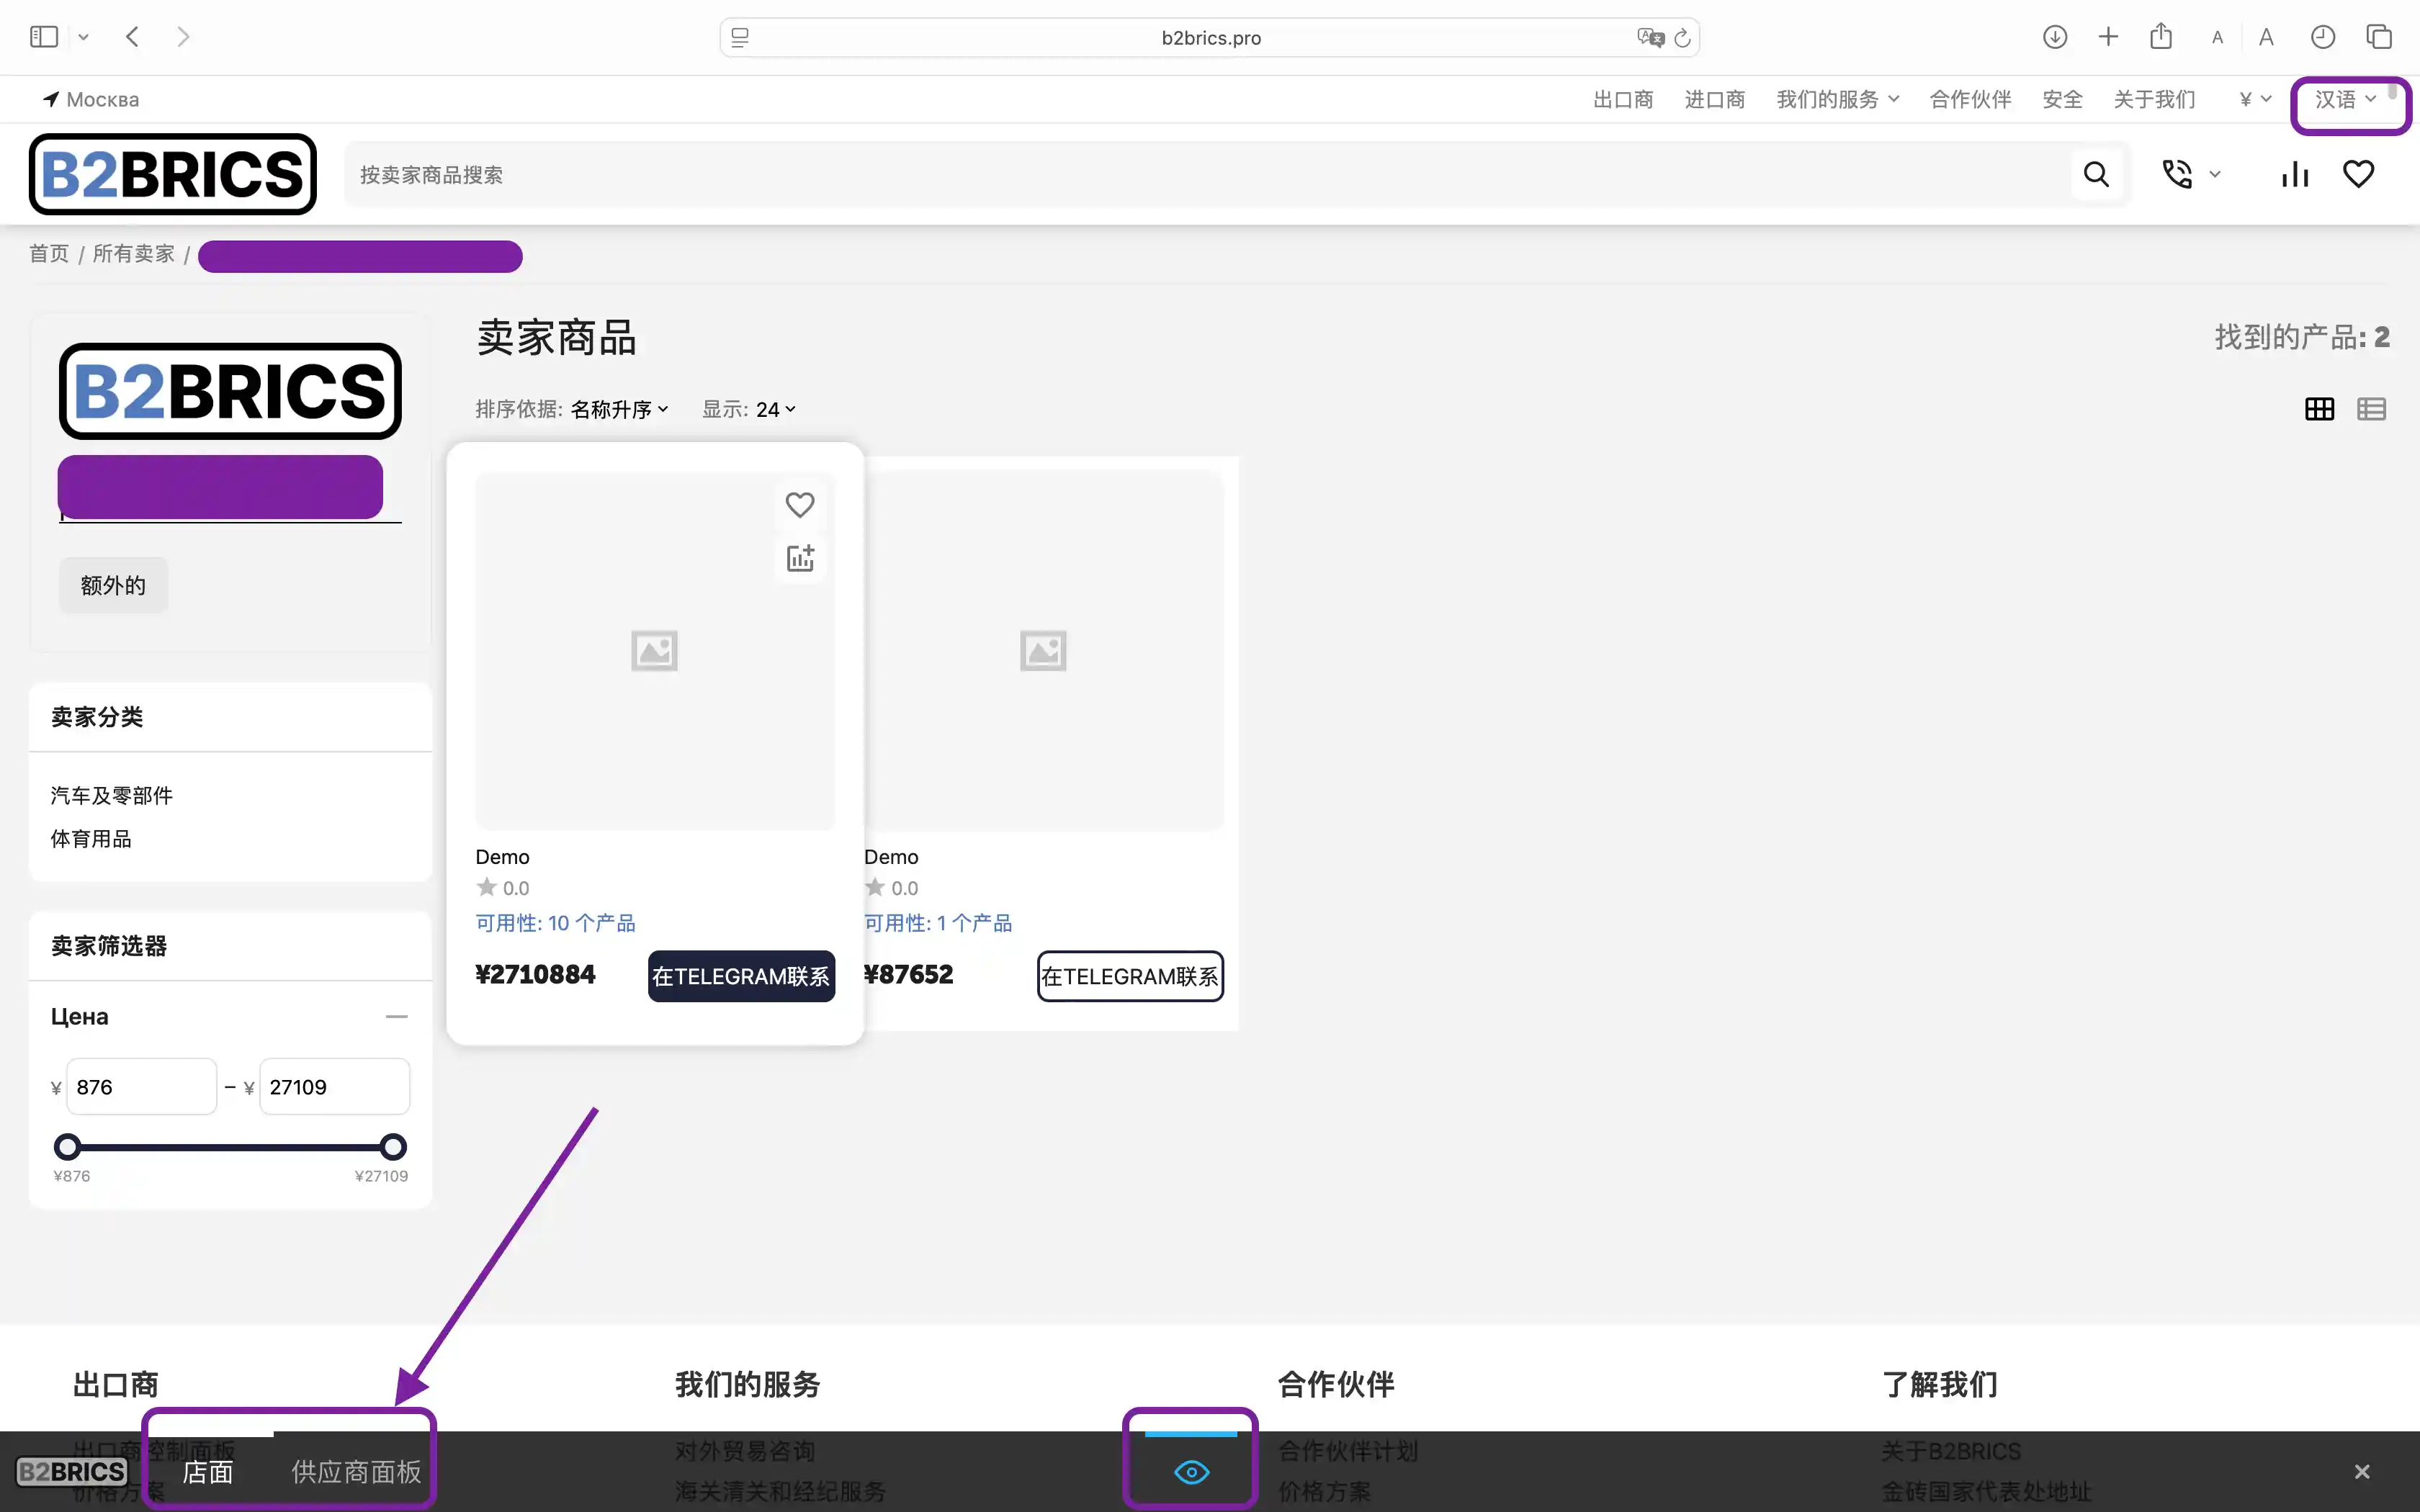Open 进口商 menu item
This screenshot has width=2420, height=1512.
tap(1714, 99)
